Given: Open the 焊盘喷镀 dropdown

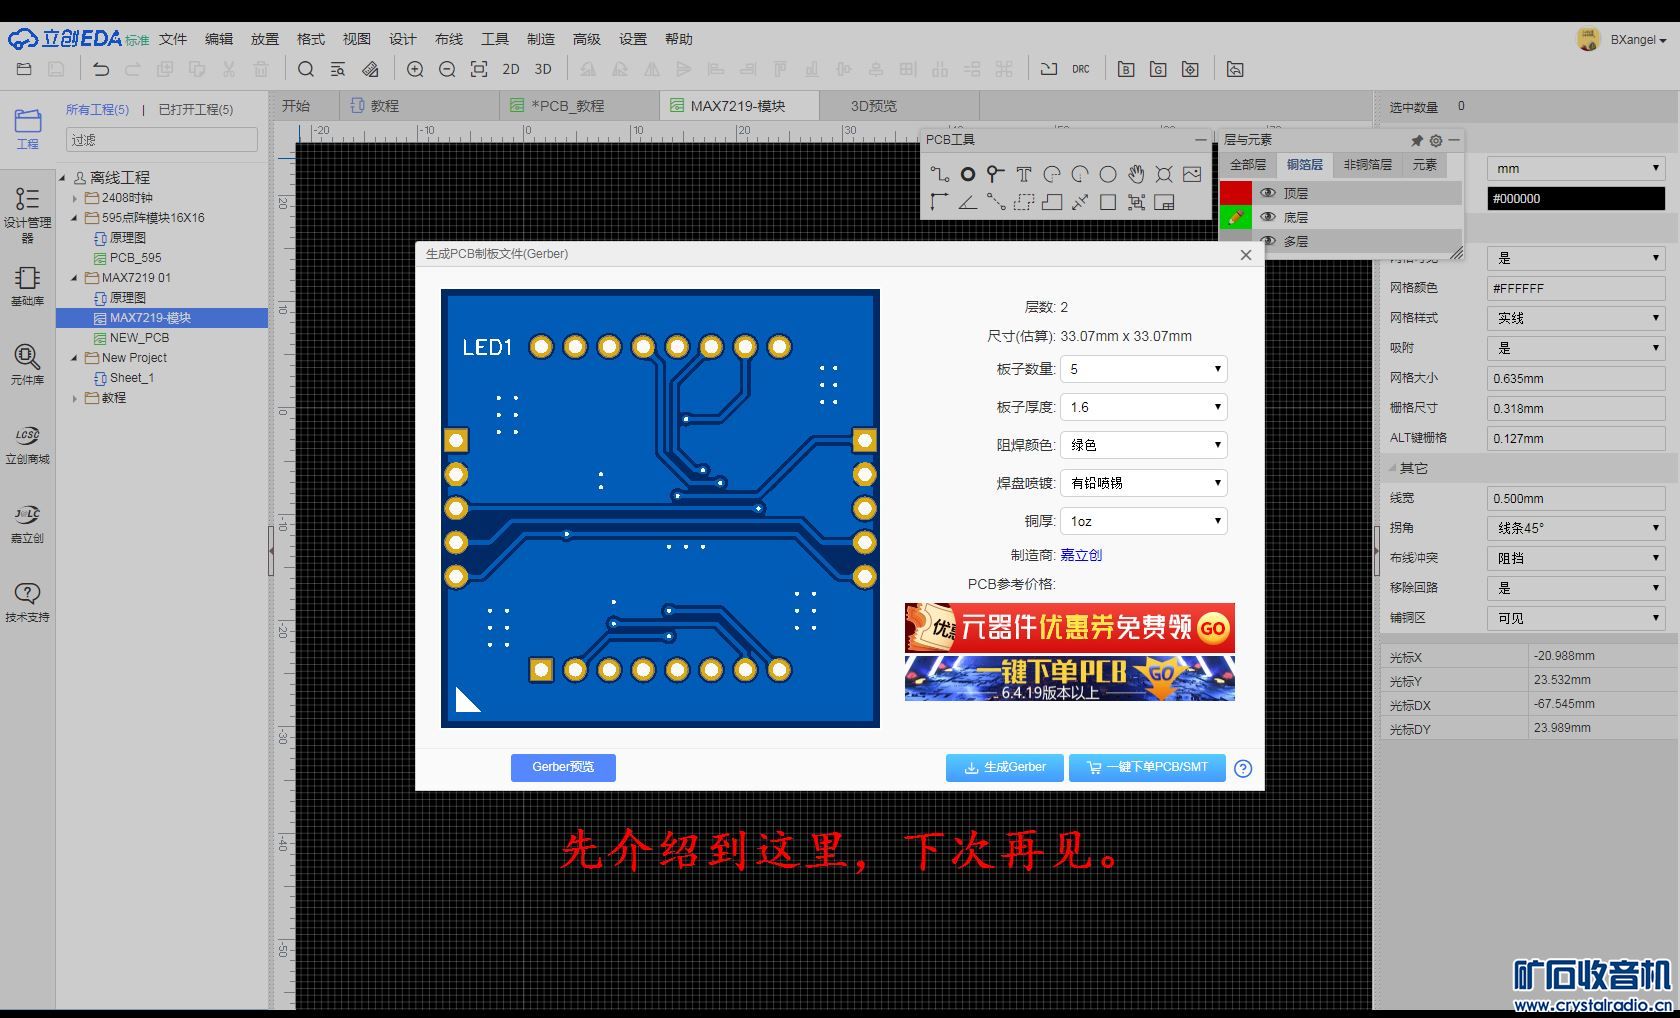Looking at the screenshot, I should click(1144, 483).
